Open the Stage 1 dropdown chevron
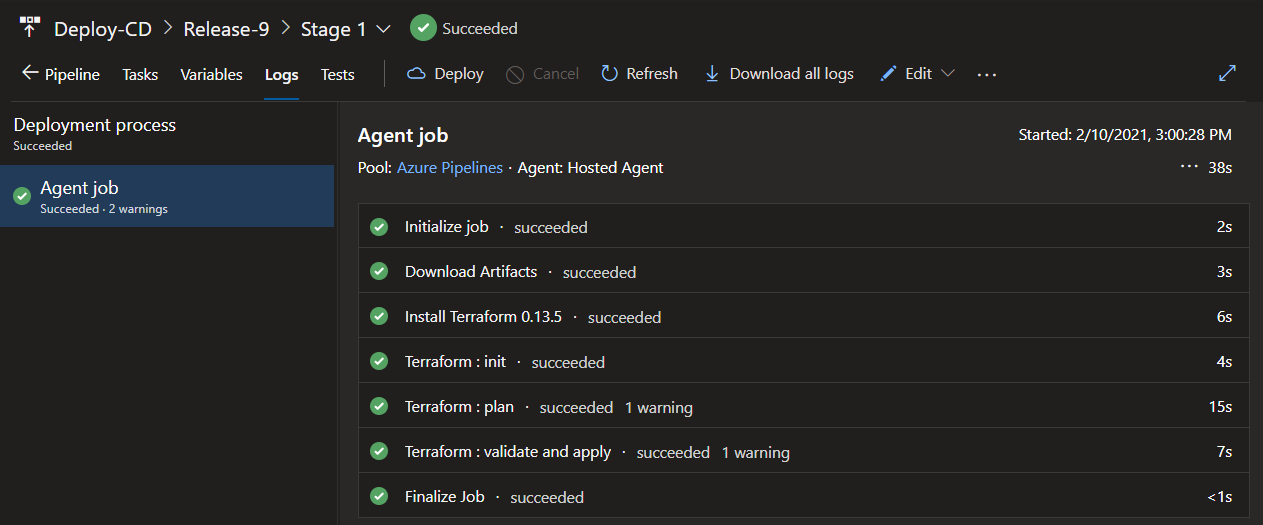 tap(383, 29)
